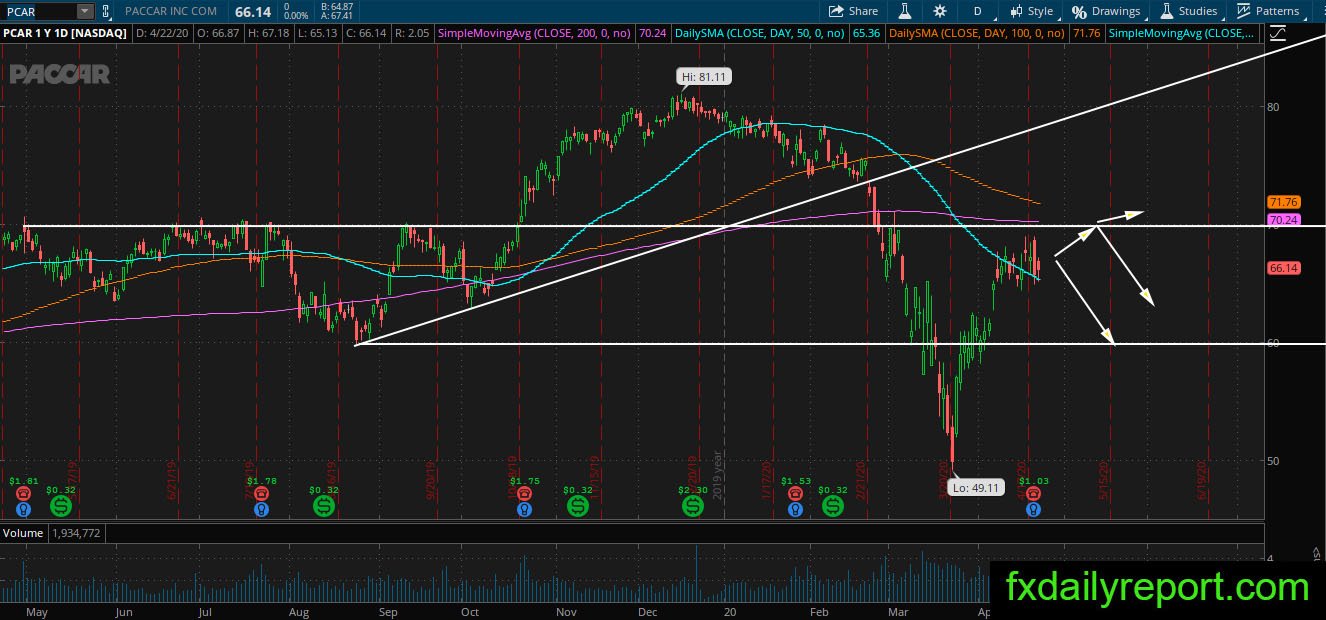Screen dimensions: 1326x620
Task: Open chart settings gear icon
Action: (x=940, y=11)
